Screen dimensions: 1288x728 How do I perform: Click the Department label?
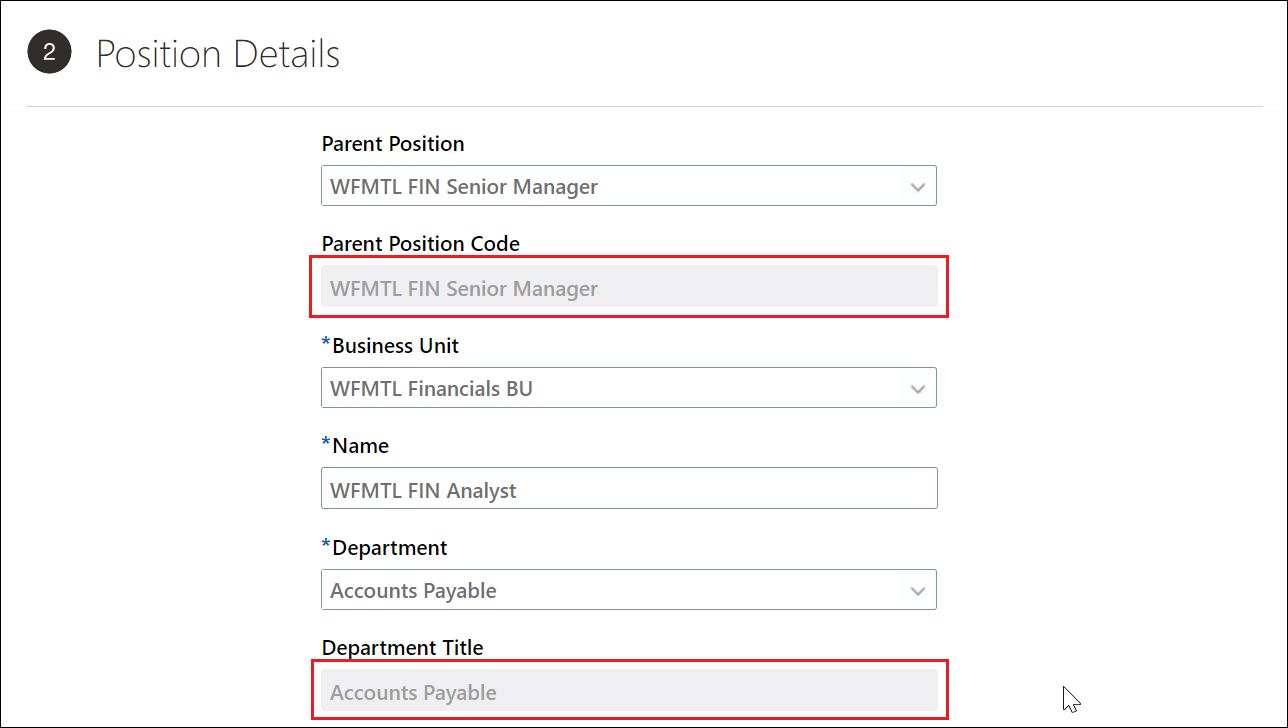point(390,548)
